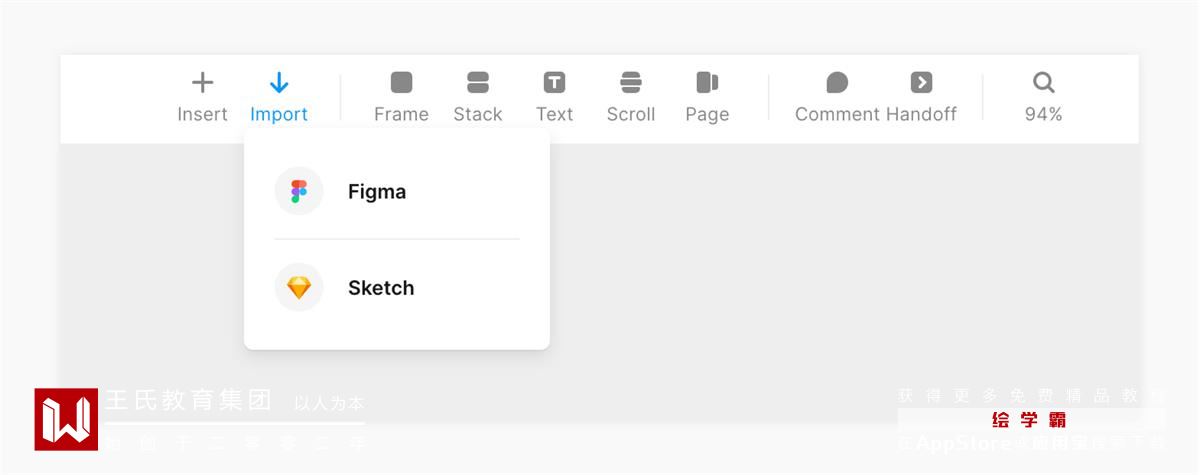This screenshot has width=1200, height=475.
Task: Collapse the Import dropdown via its label
Action: click(x=279, y=114)
